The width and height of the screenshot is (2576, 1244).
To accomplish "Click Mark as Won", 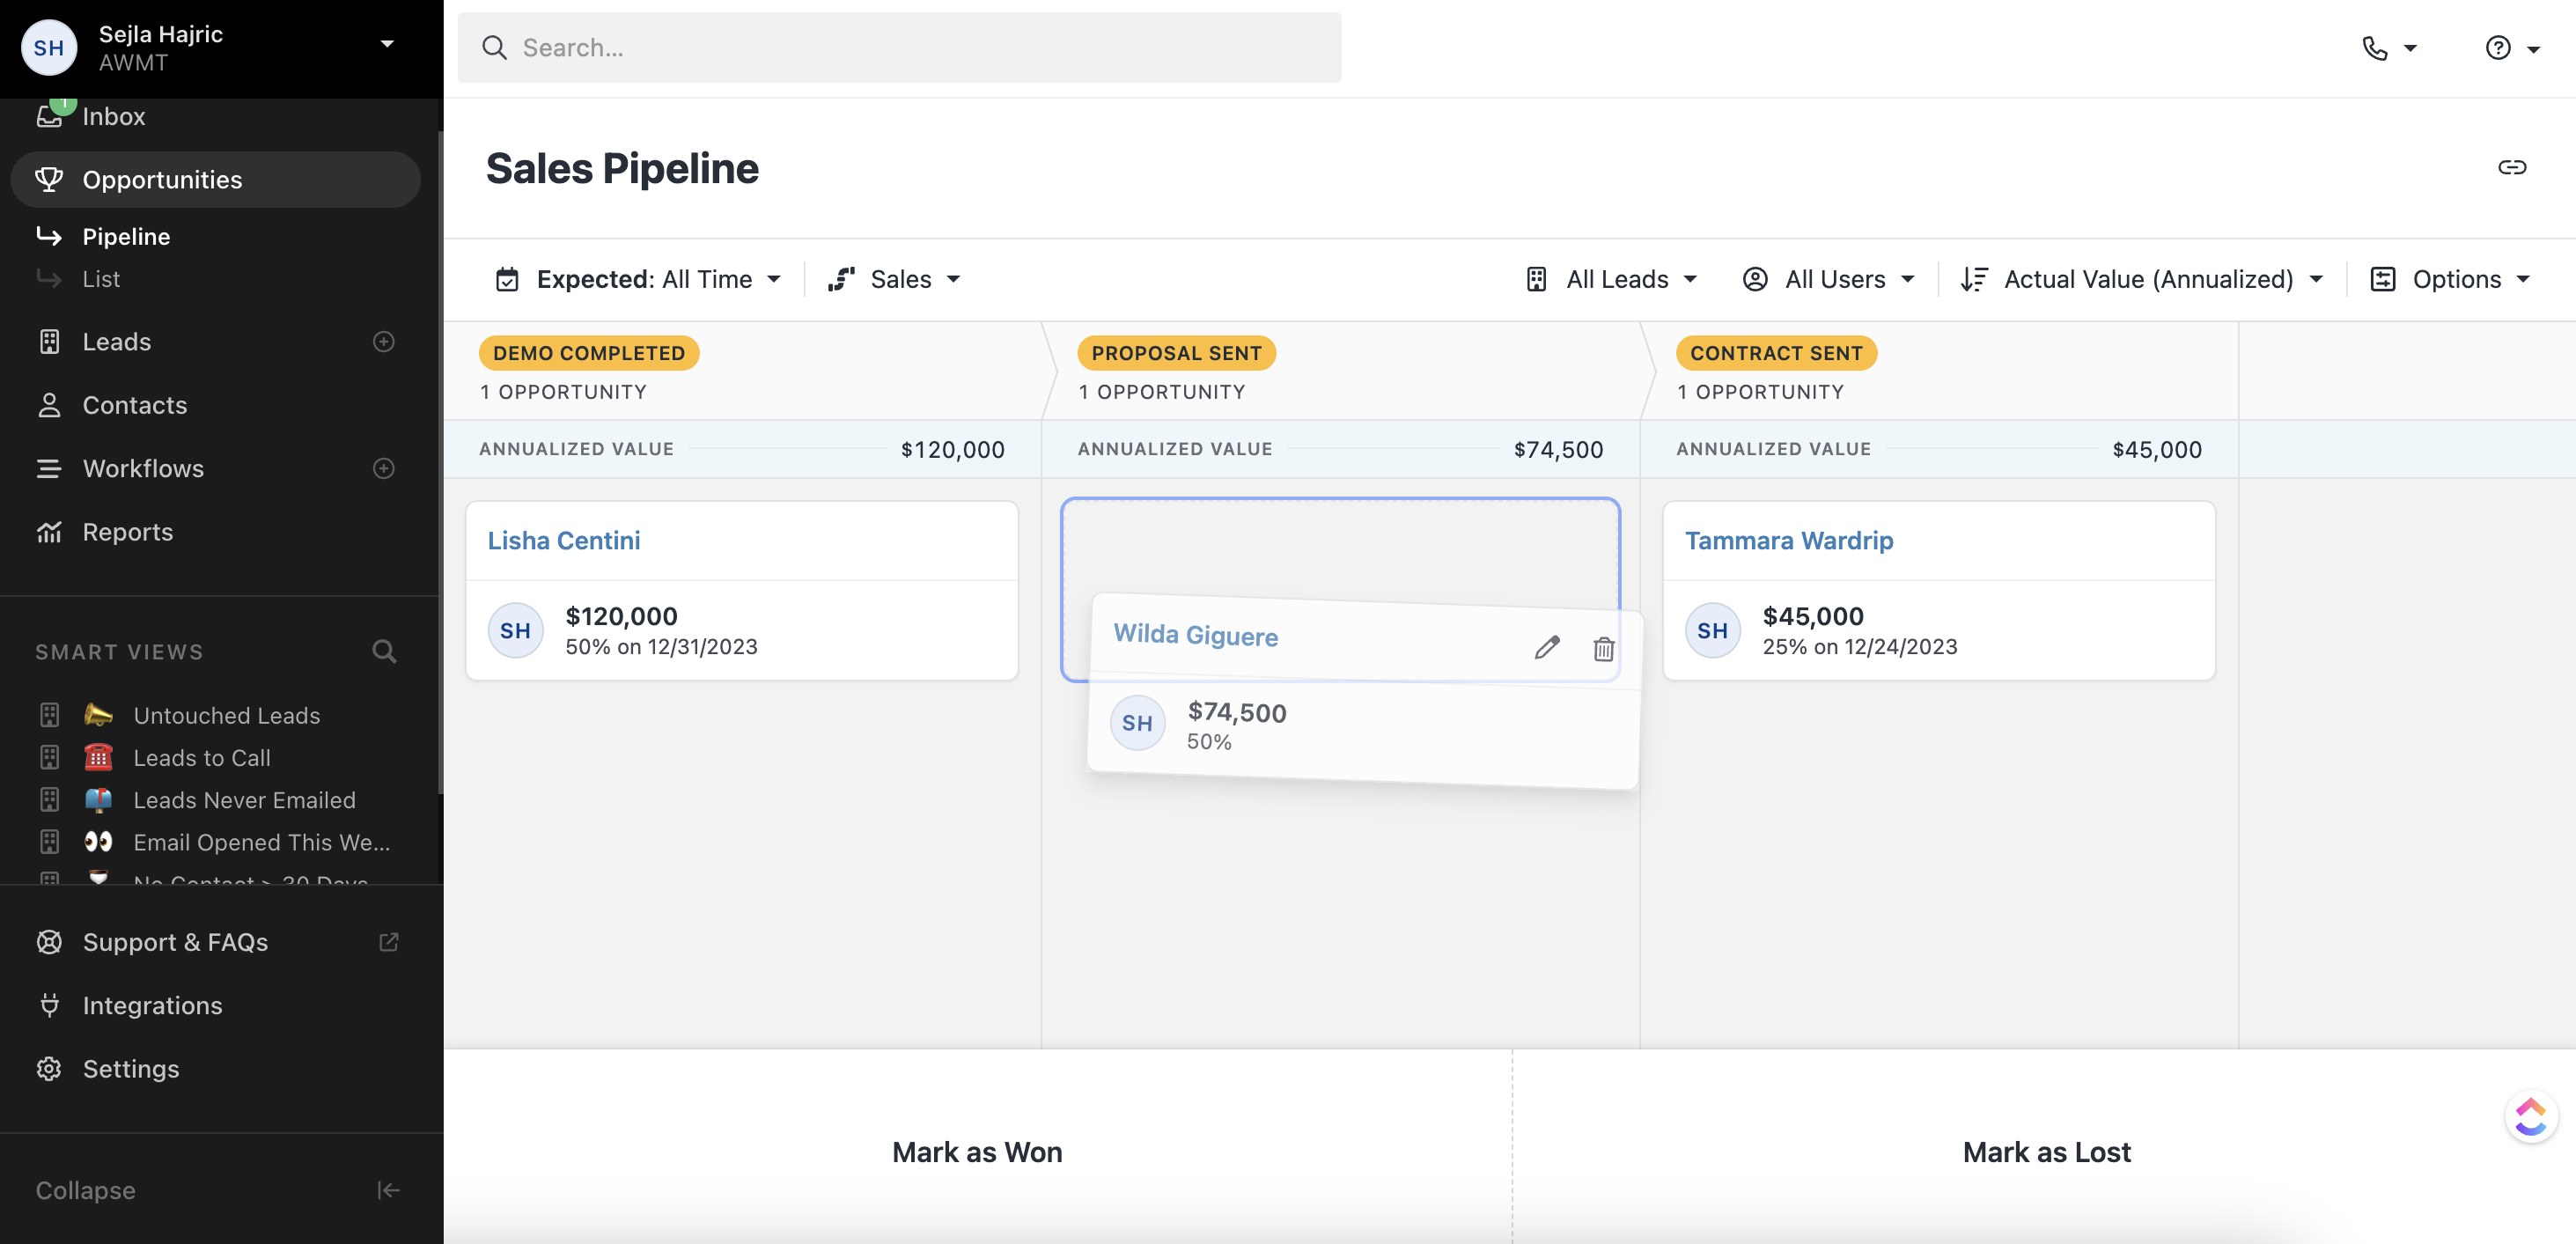I will click(977, 1152).
